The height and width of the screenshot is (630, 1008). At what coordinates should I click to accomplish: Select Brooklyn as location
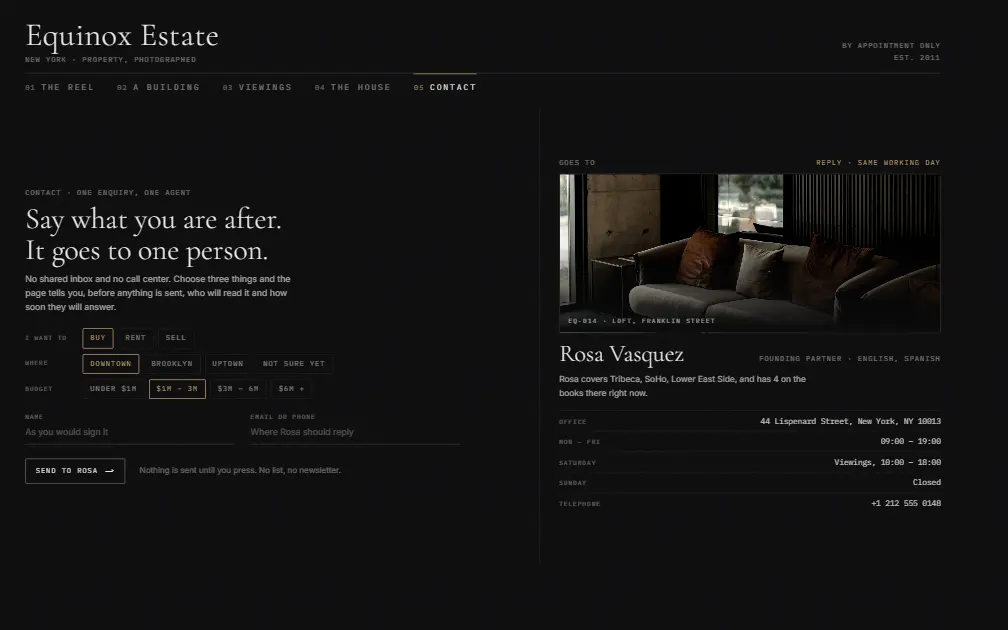pyautogui.click(x=172, y=364)
